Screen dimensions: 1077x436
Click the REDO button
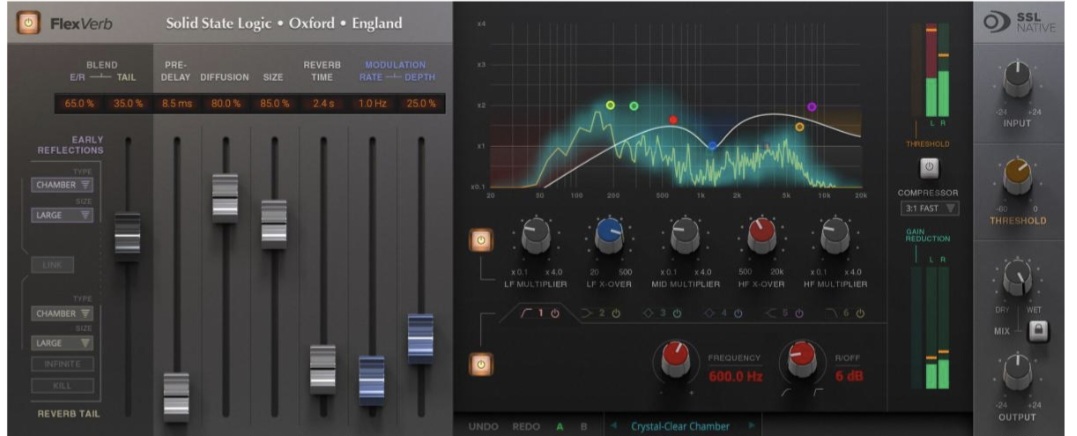tap(526, 426)
